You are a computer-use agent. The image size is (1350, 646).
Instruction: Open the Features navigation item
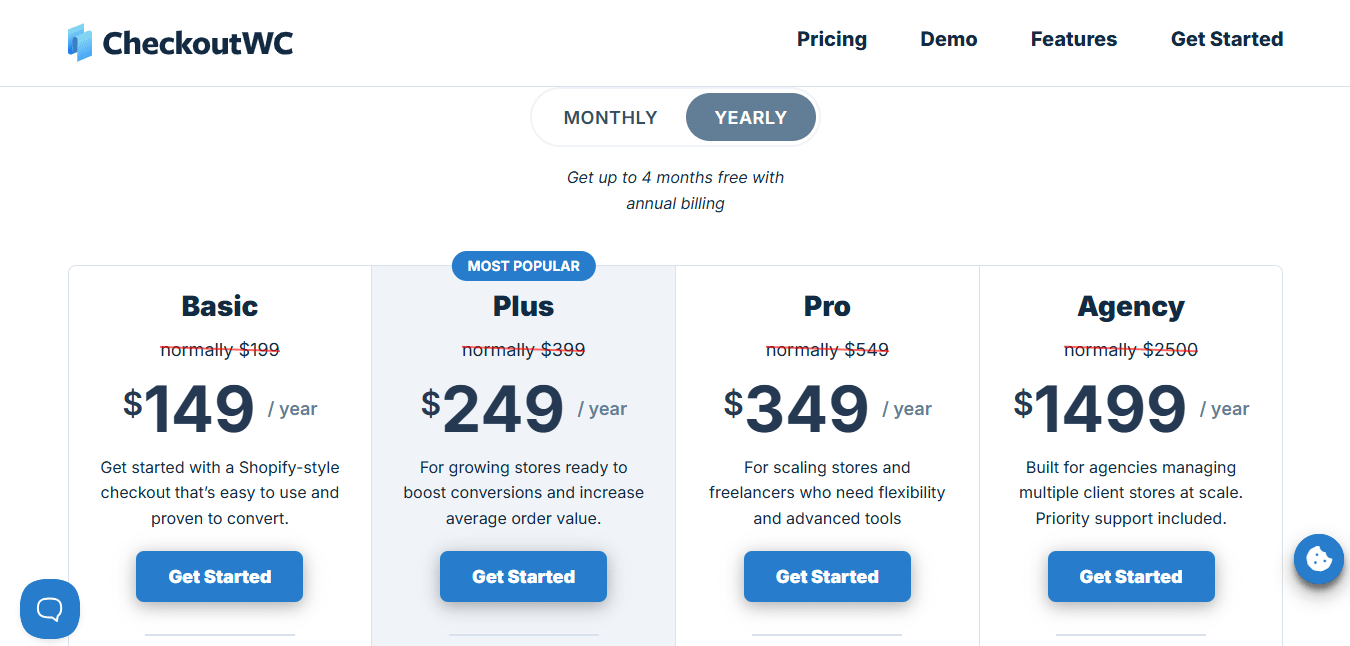(x=1073, y=39)
